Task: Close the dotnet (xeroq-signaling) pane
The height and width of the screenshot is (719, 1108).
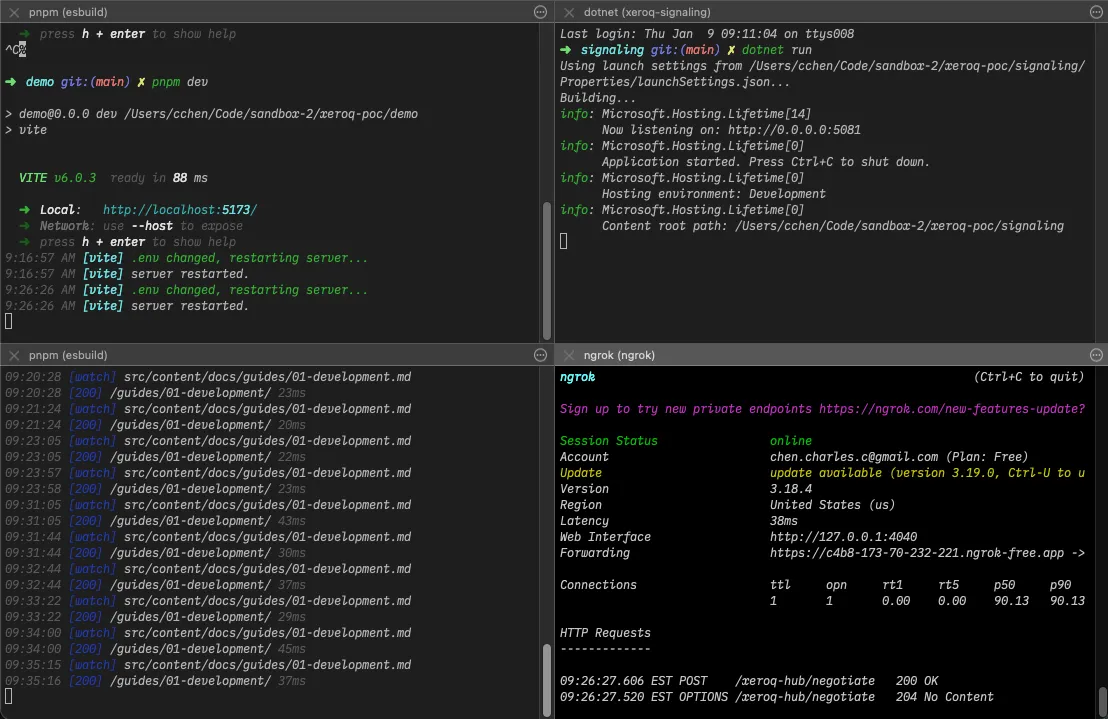Action: click(569, 12)
